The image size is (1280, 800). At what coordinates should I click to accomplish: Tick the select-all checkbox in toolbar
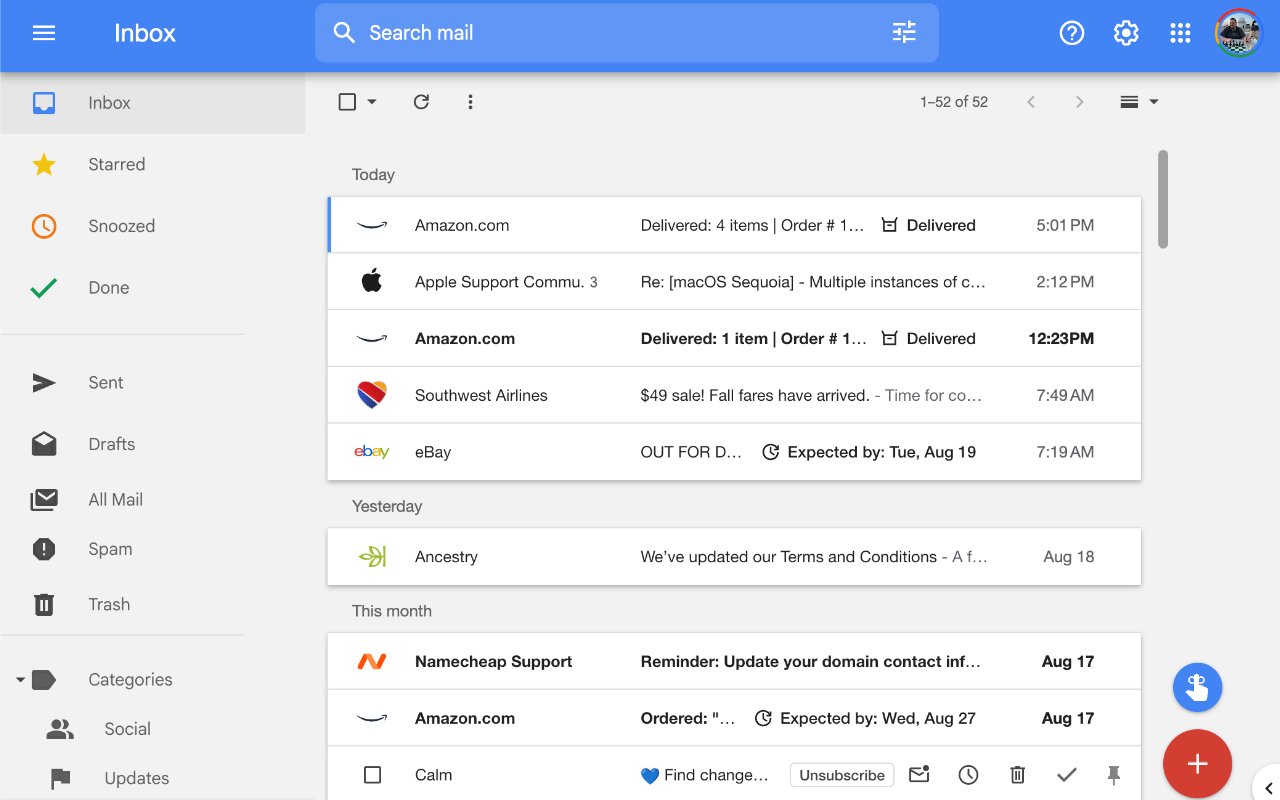coord(347,102)
